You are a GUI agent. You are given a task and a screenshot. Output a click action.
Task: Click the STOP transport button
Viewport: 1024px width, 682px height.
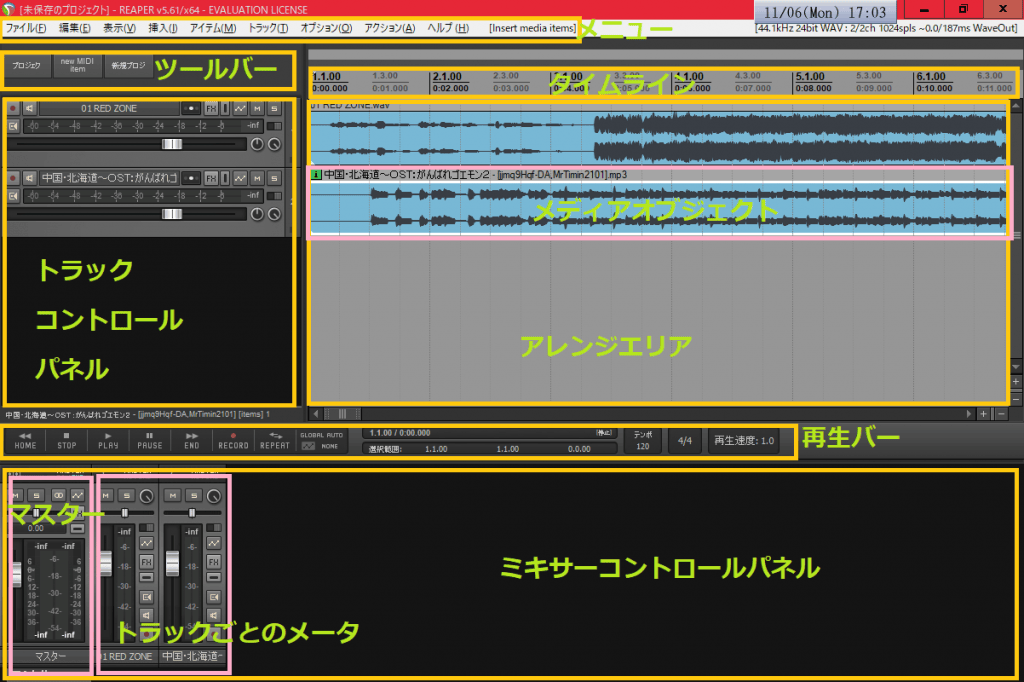[x=67, y=440]
